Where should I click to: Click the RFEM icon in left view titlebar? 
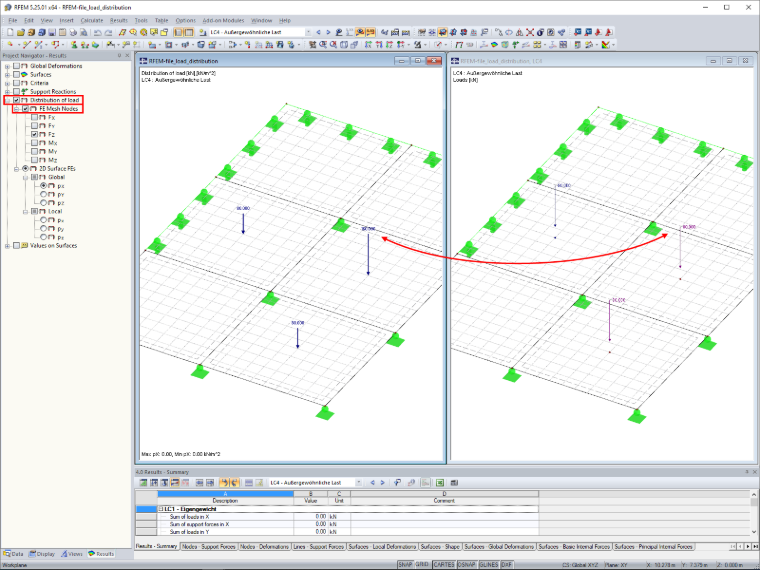(143, 61)
